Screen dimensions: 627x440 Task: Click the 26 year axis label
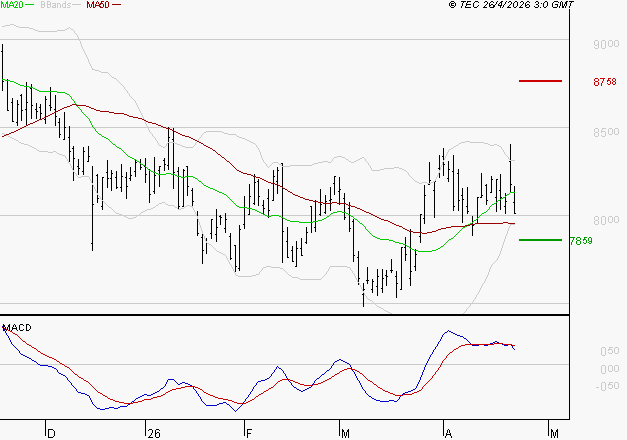click(x=154, y=434)
